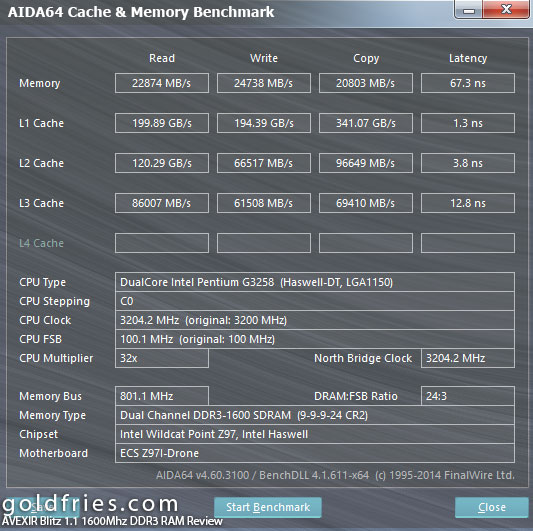Image resolution: width=533 pixels, height=531 pixels.
Task: Click L1 Cache Copy value 341.07 GB/s
Action: (x=366, y=123)
